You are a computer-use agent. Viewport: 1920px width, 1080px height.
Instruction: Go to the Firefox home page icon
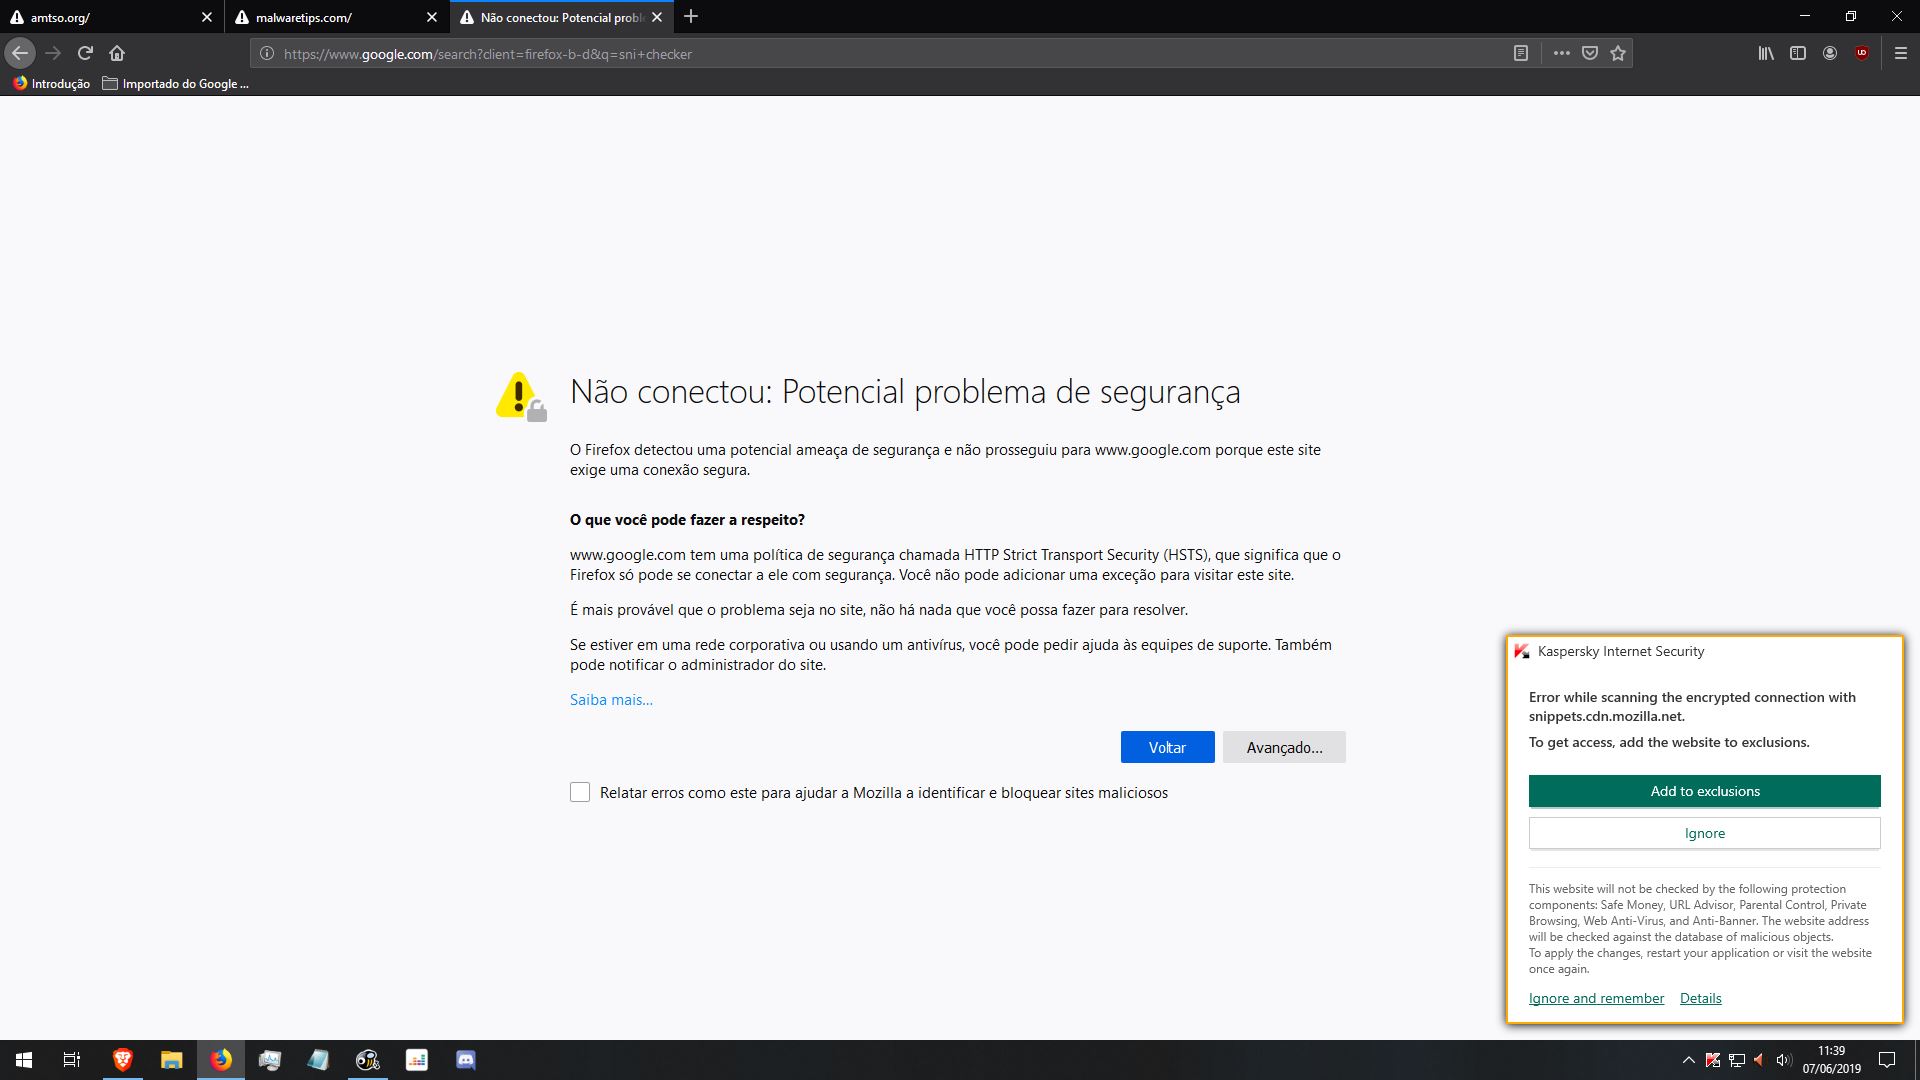click(117, 53)
